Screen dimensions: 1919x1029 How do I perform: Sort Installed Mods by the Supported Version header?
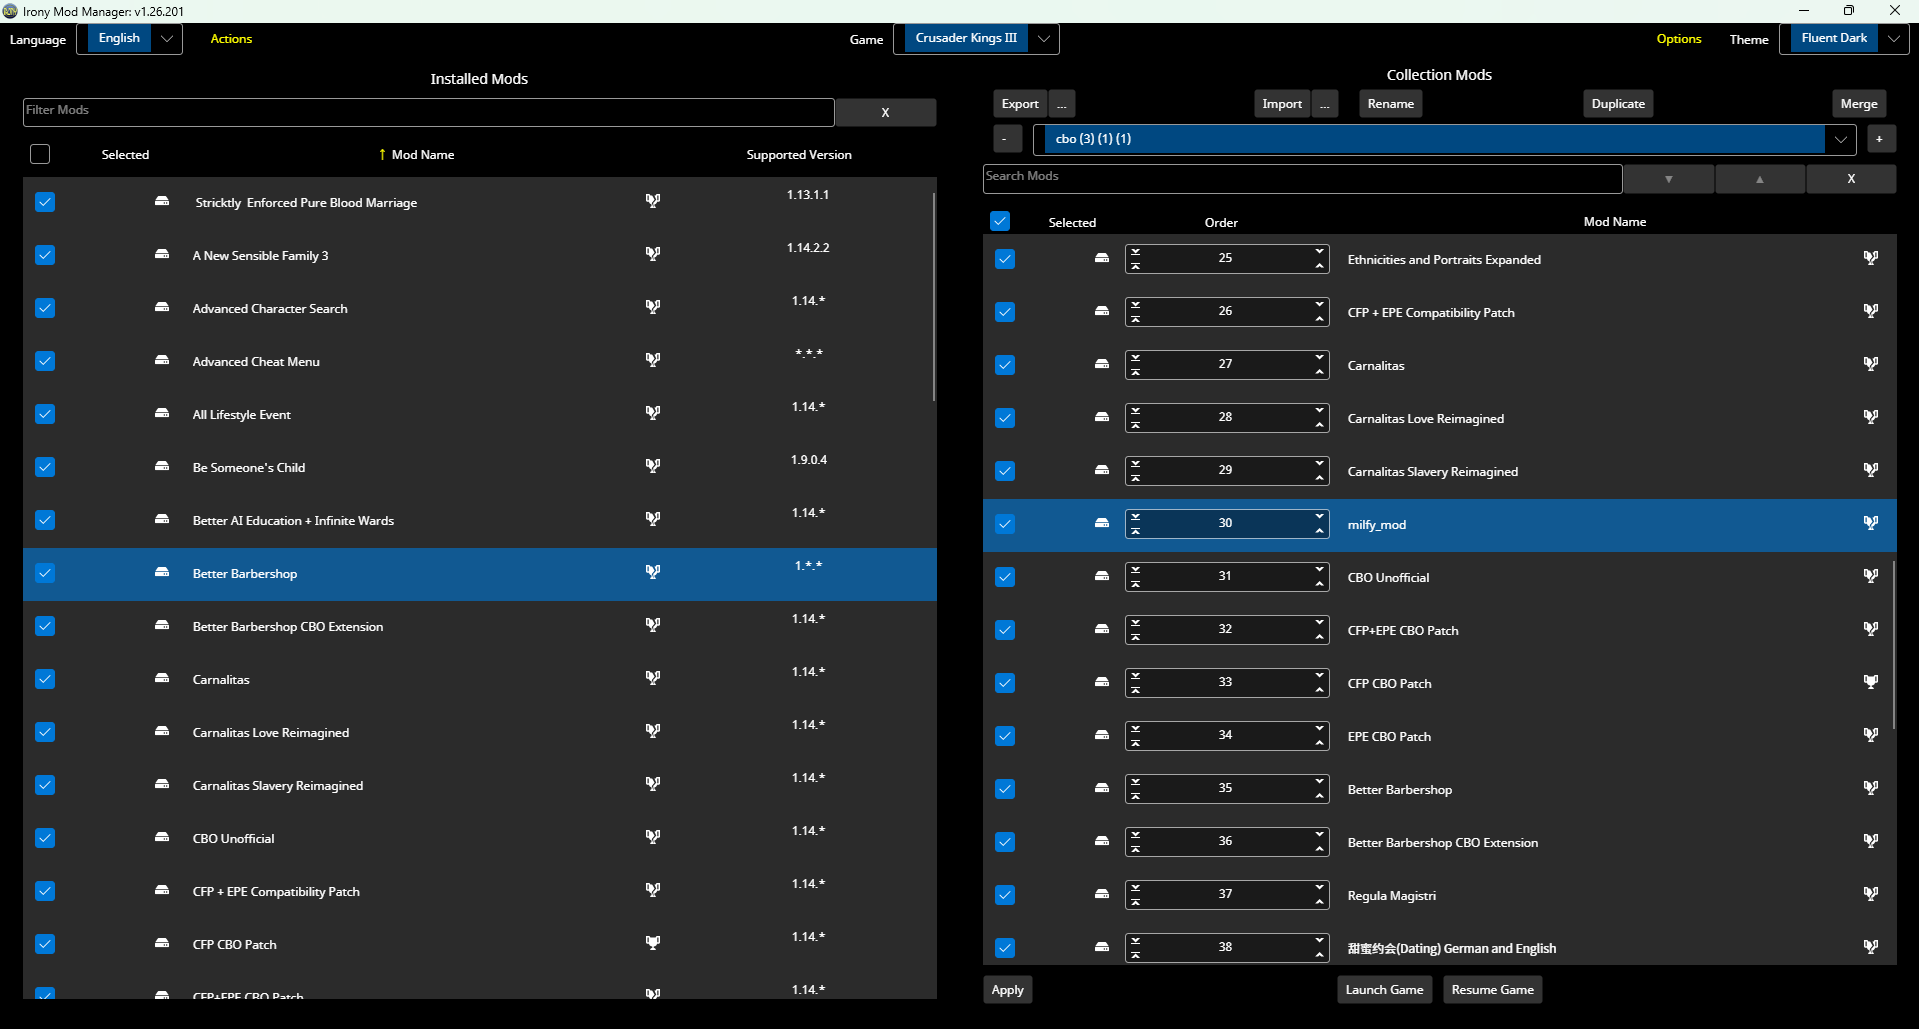tap(799, 155)
